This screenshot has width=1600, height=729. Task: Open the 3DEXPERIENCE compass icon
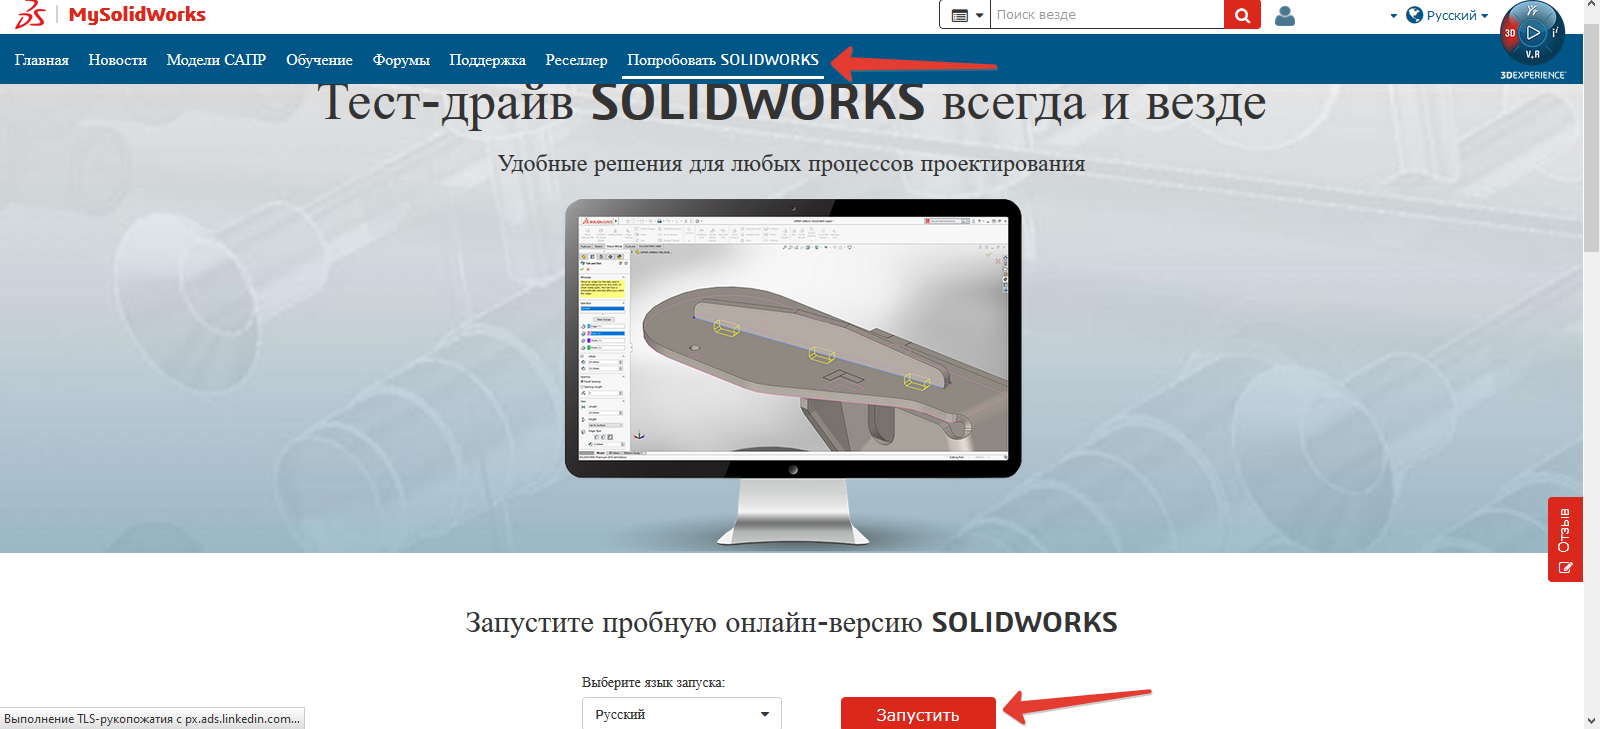click(1532, 33)
